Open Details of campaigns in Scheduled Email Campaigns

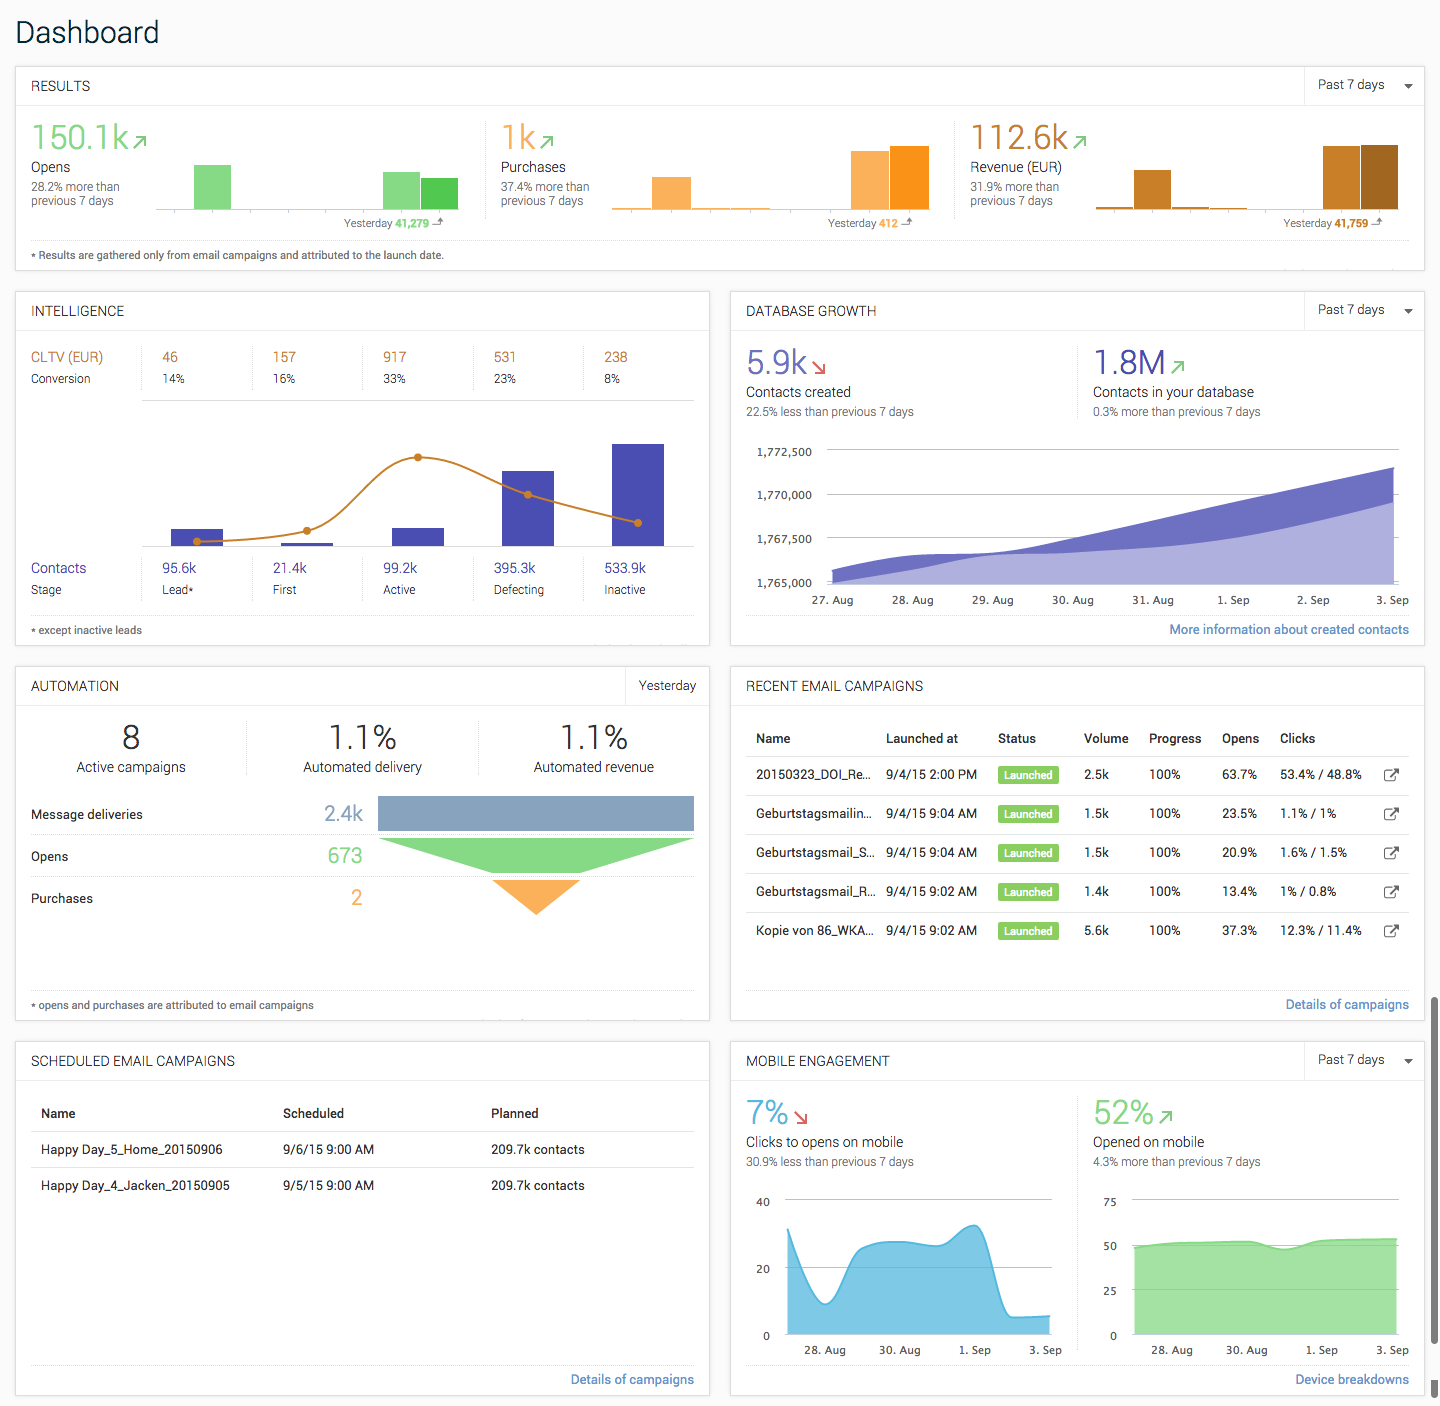tap(632, 1379)
